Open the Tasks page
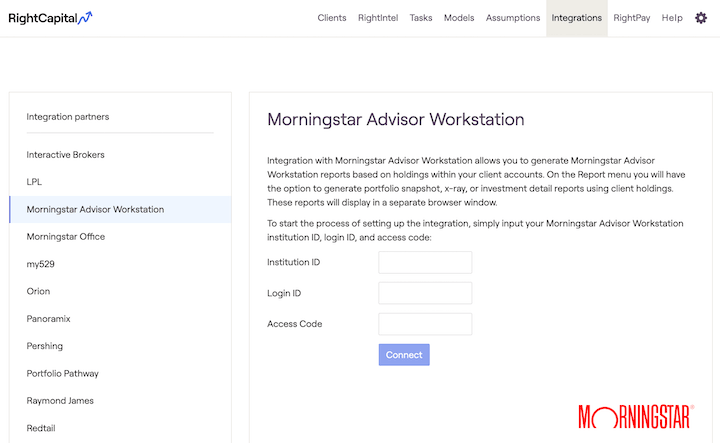The image size is (720, 443). pyautogui.click(x=421, y=18)
